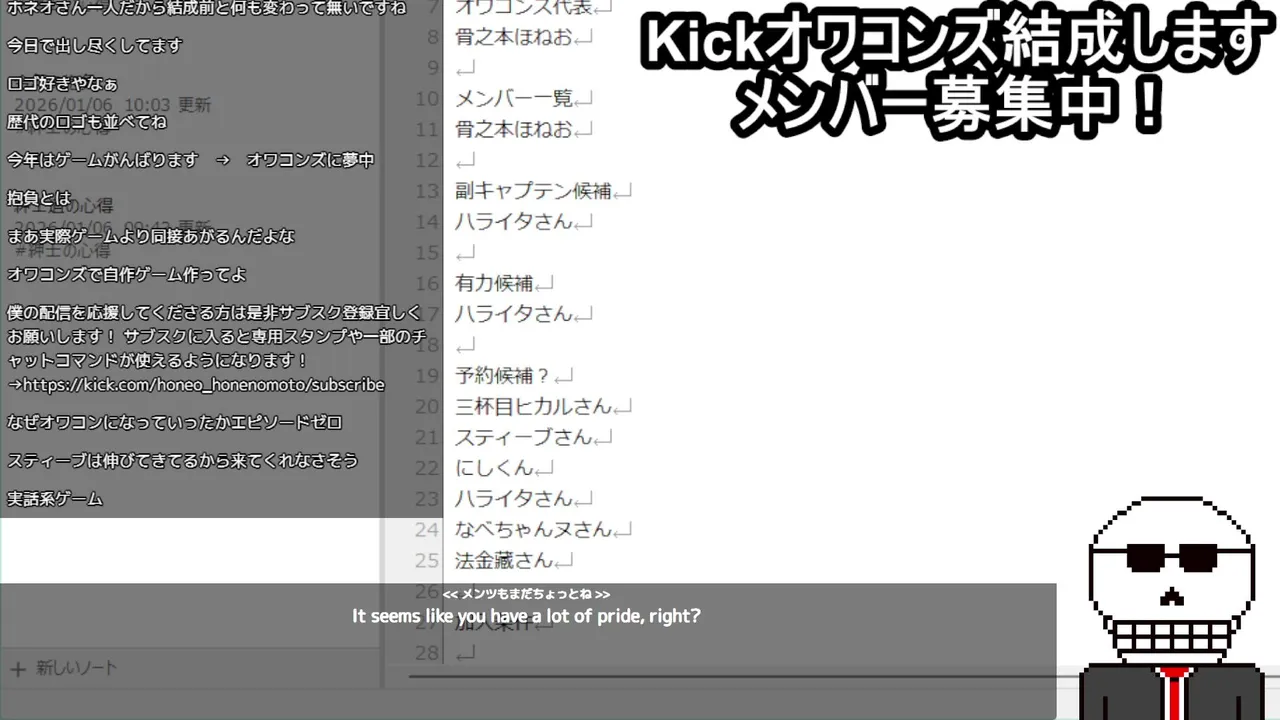The width and height of the screenshot is (1280, 720).
Task: Click chat message ホネオさん一人だから結成前と何も変わって無いですね
Action: (x=207, y=9)
